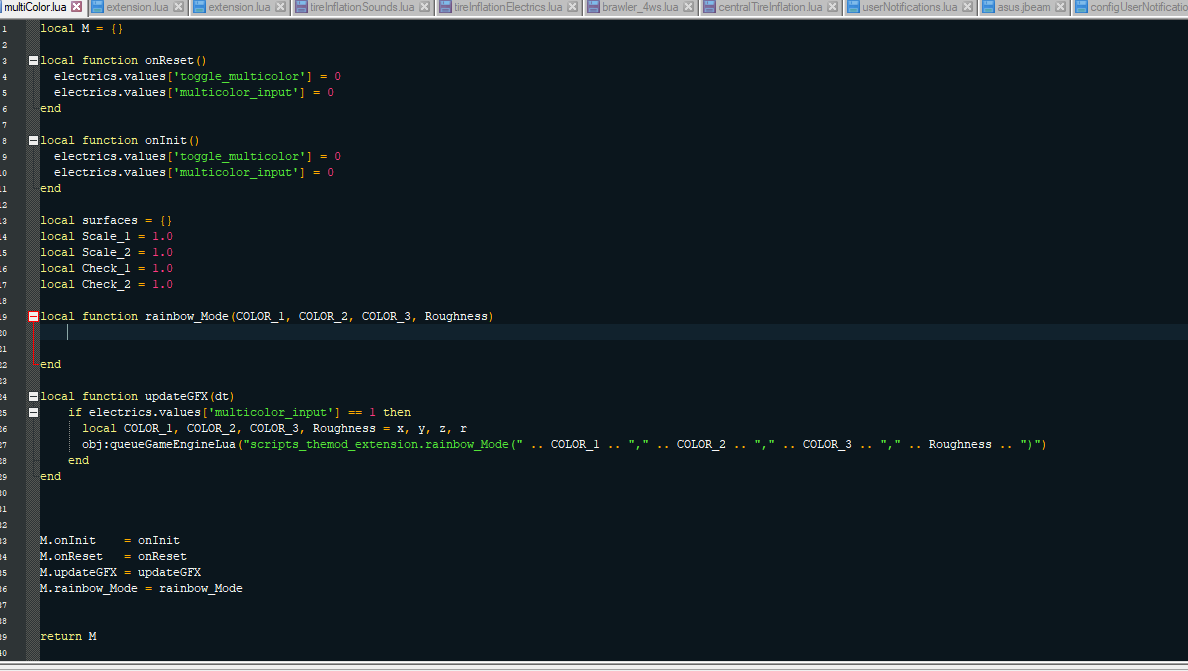Viewport: 1188px width, 671px height.
Task: Click the 'local Scale_1 = 1.0' line
Action: tap(106, 236)
